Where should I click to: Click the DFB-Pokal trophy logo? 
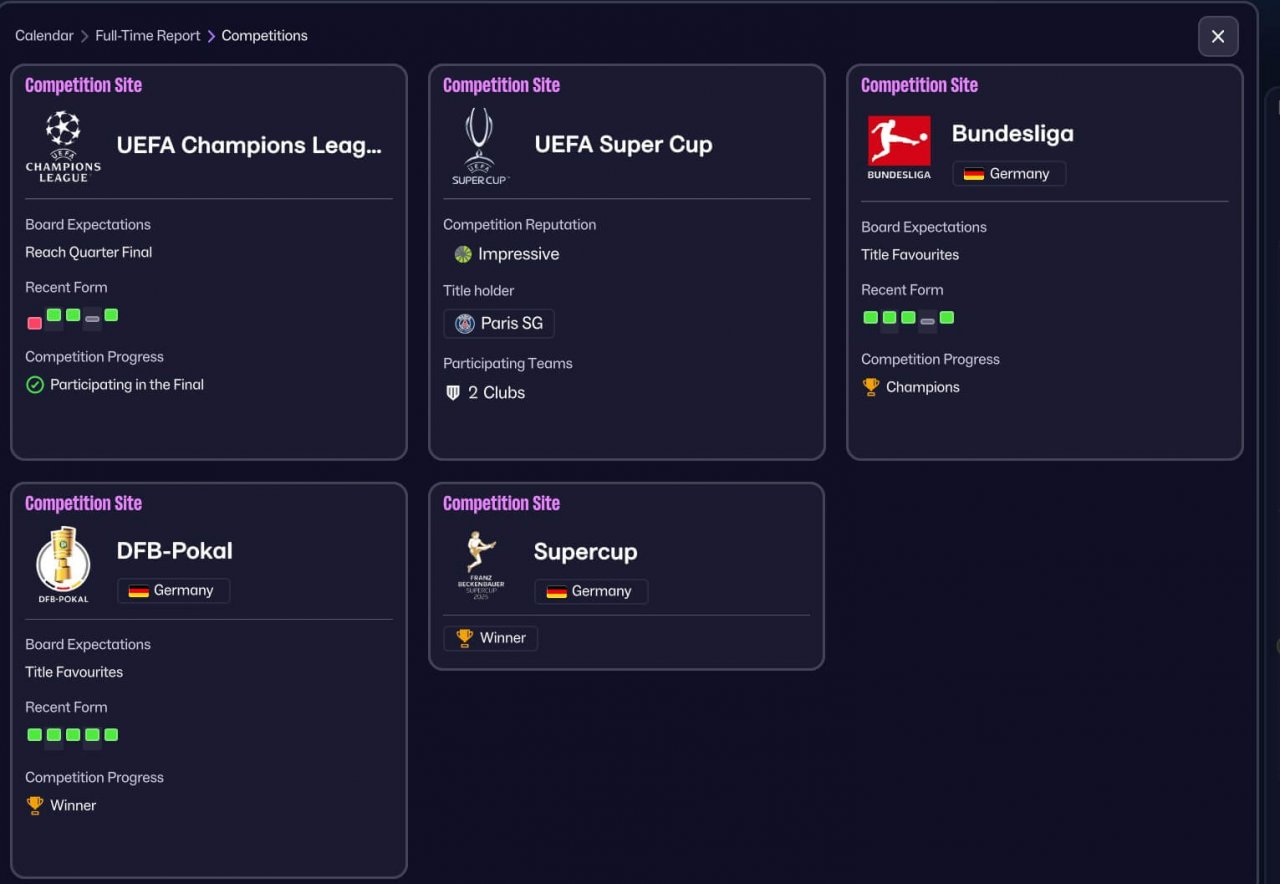tap(63, 565)
